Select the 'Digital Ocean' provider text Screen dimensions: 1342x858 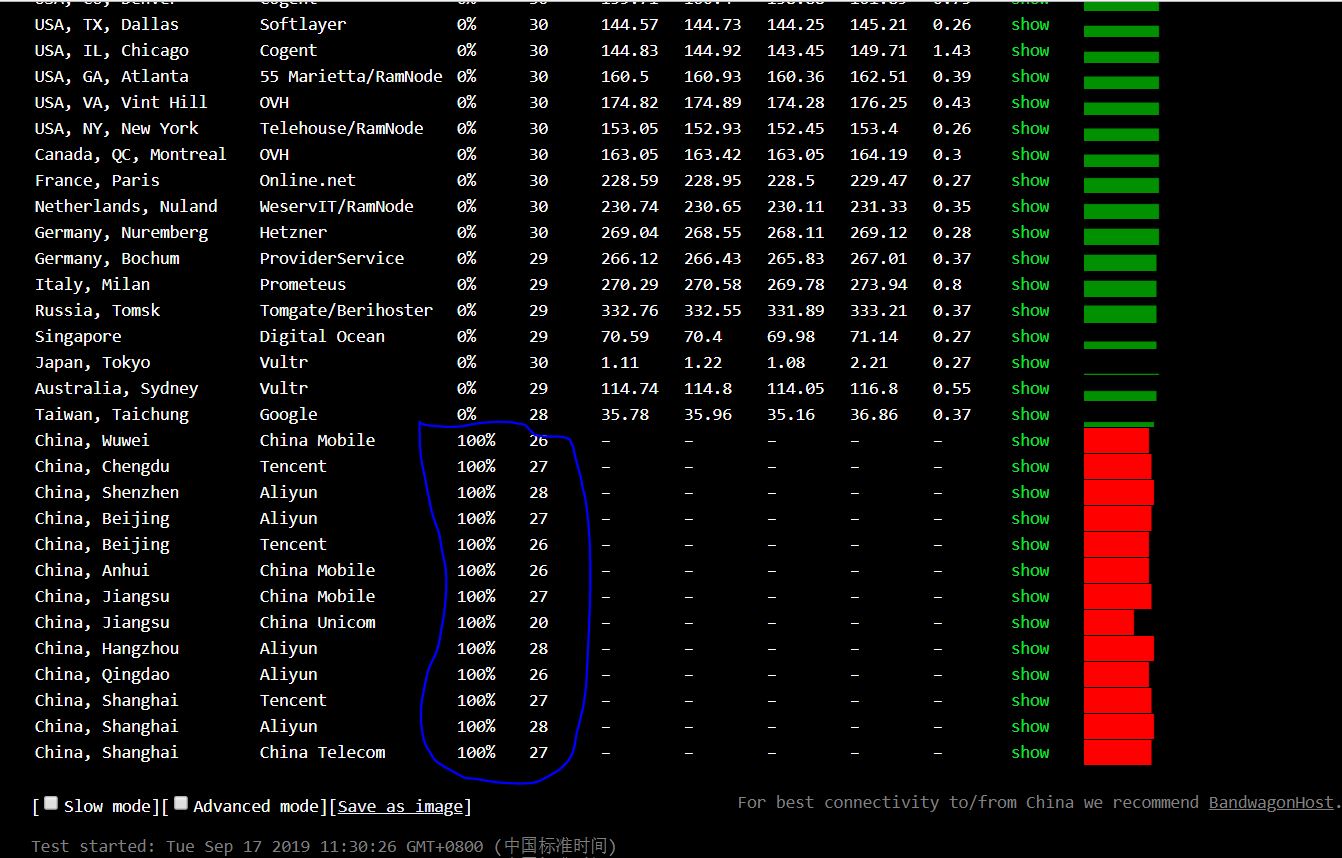tap(322, 336)
